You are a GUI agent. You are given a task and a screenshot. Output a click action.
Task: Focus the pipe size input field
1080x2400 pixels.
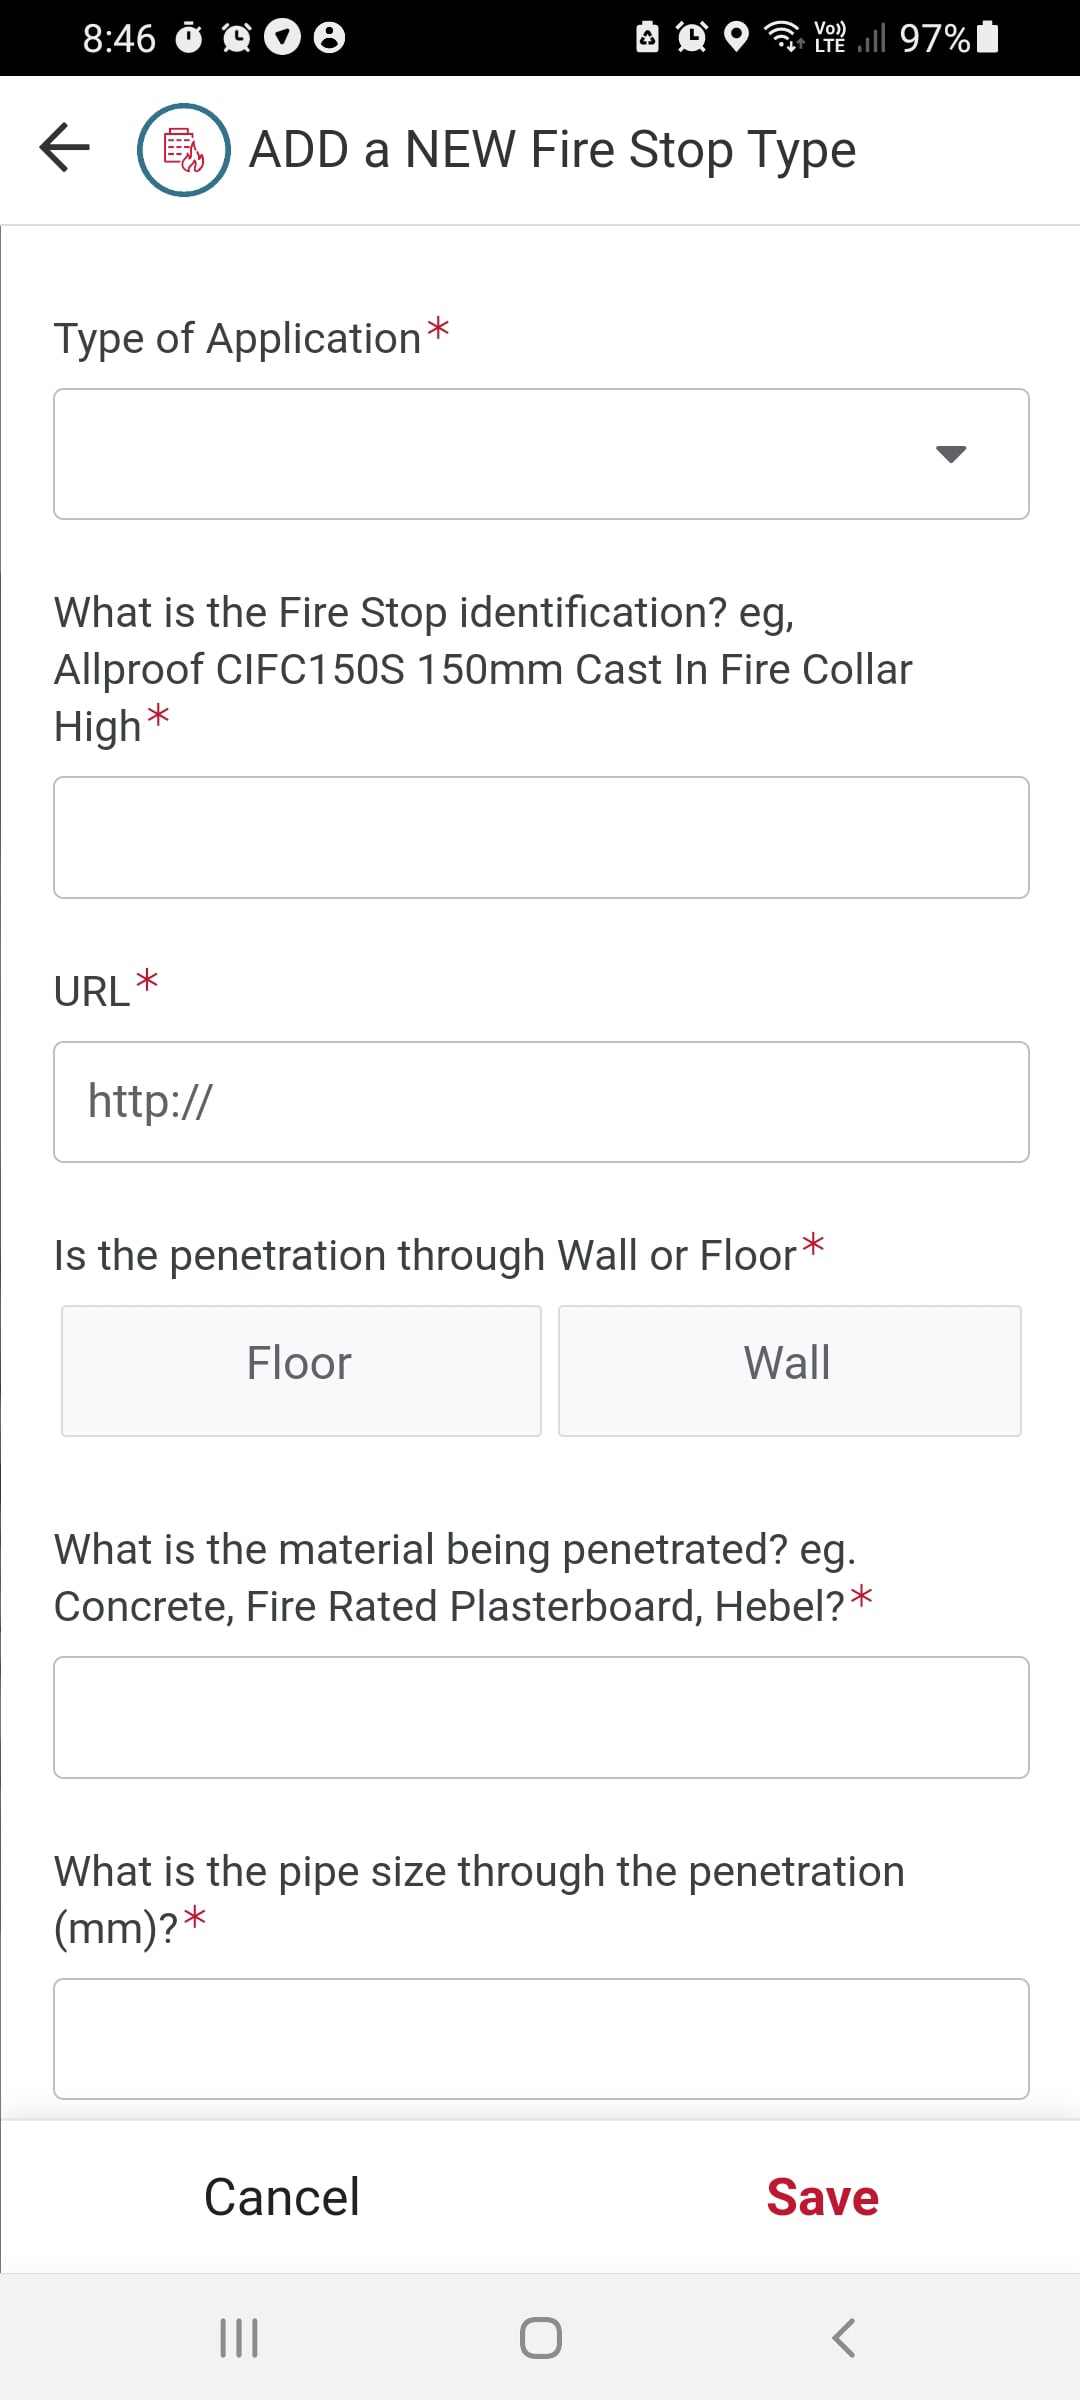541,2038
